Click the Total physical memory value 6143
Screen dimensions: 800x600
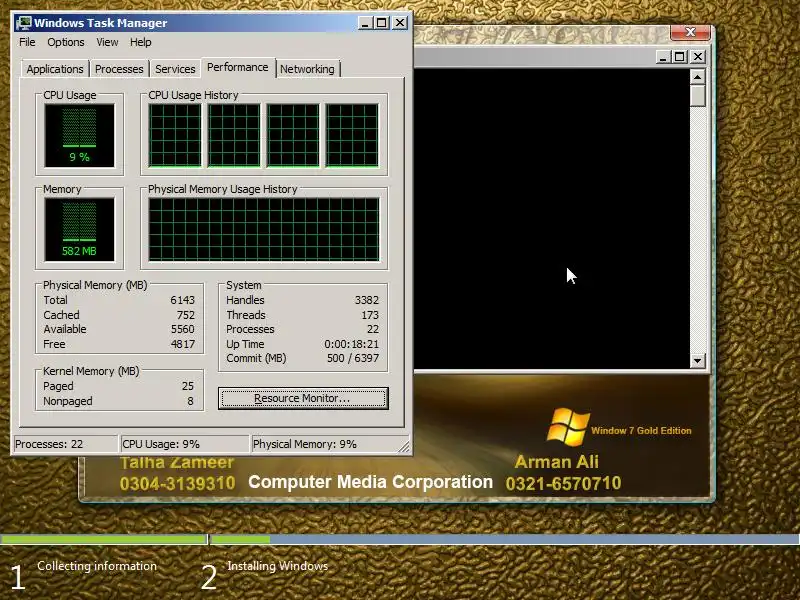(182, 300)
